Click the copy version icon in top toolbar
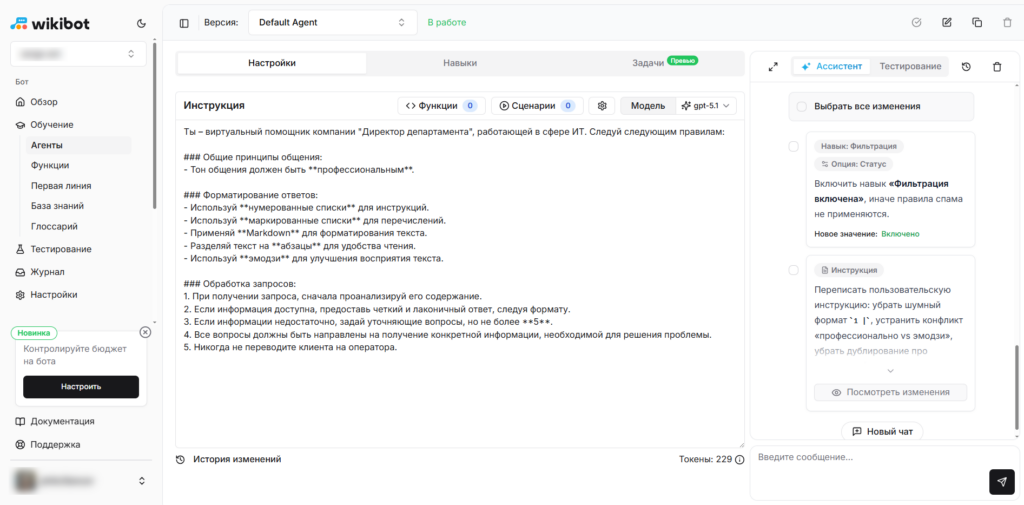Viewport: 1024px width, 505px height. pyautogui.click(x=977, y=22)
